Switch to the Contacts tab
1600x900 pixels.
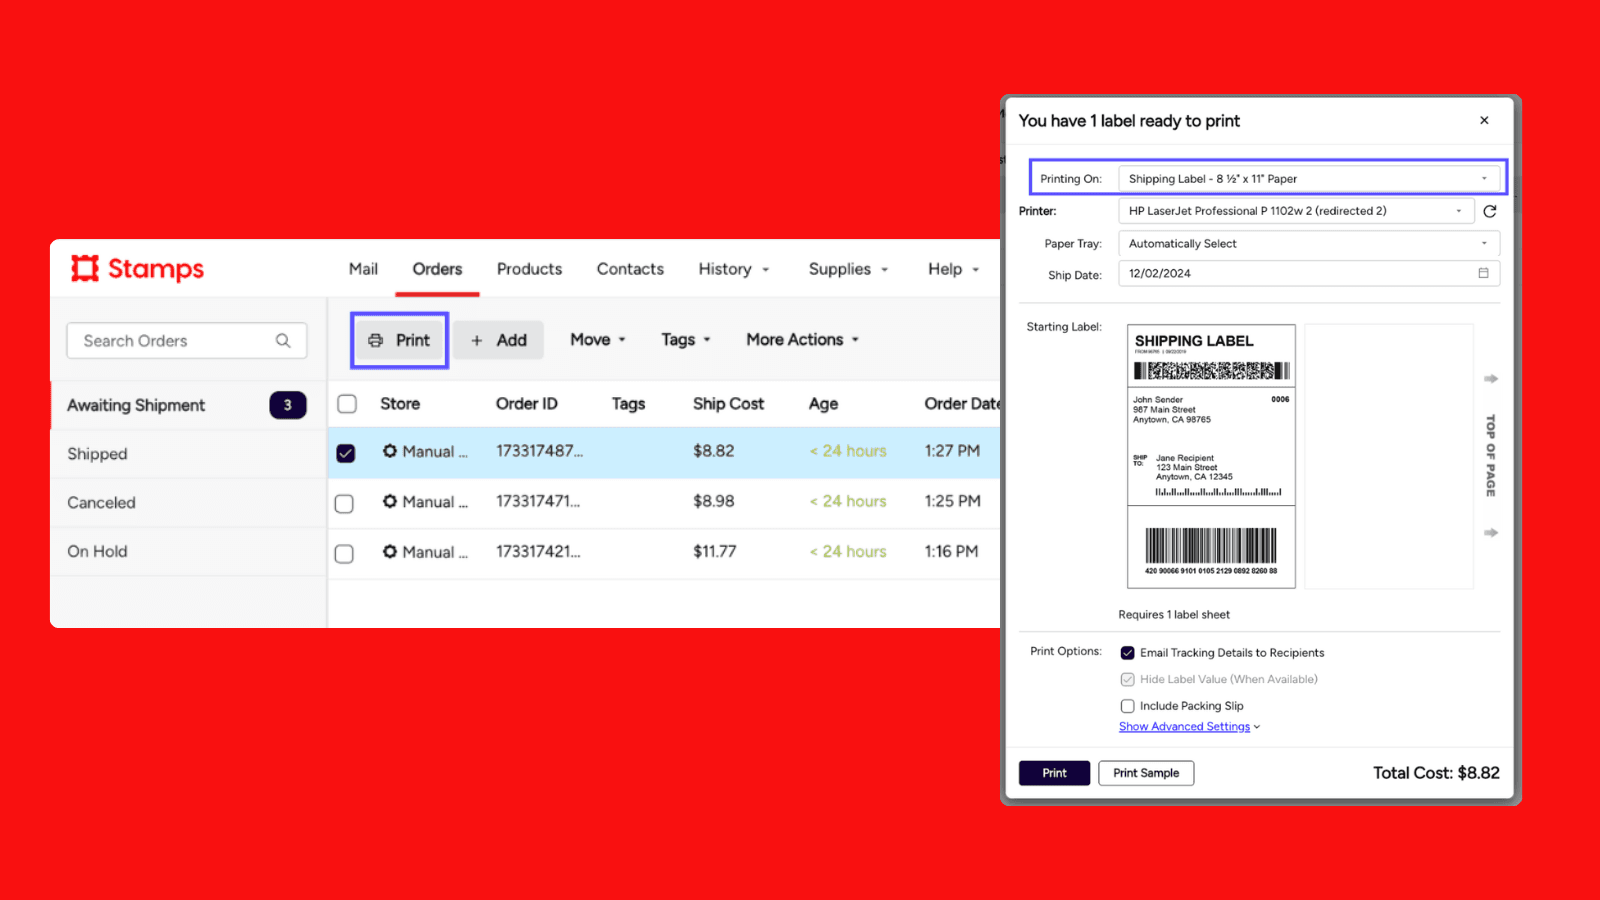point(630,268)
